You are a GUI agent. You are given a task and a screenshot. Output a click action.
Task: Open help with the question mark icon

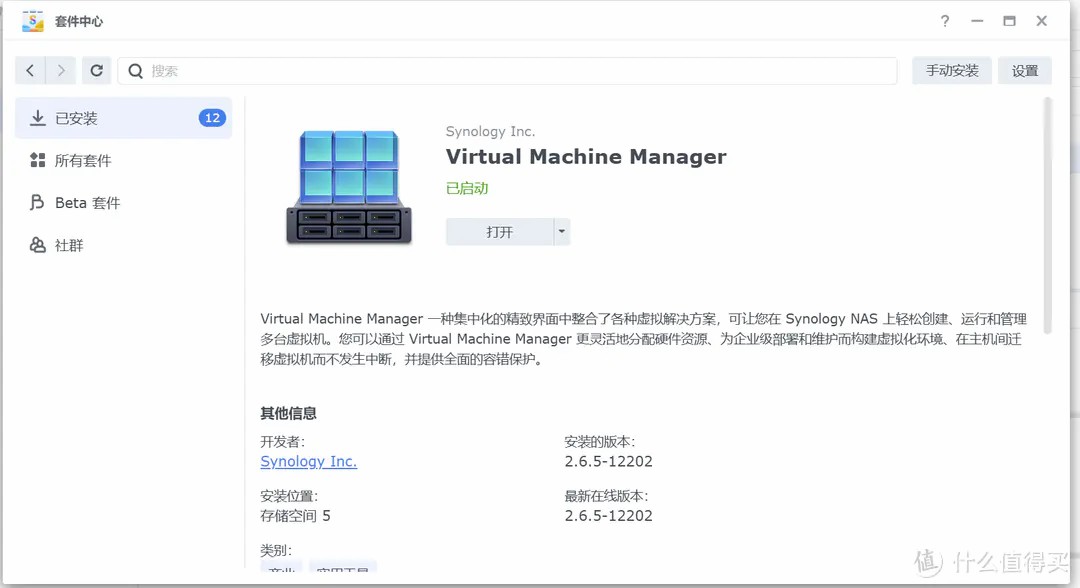pos(945,21)
